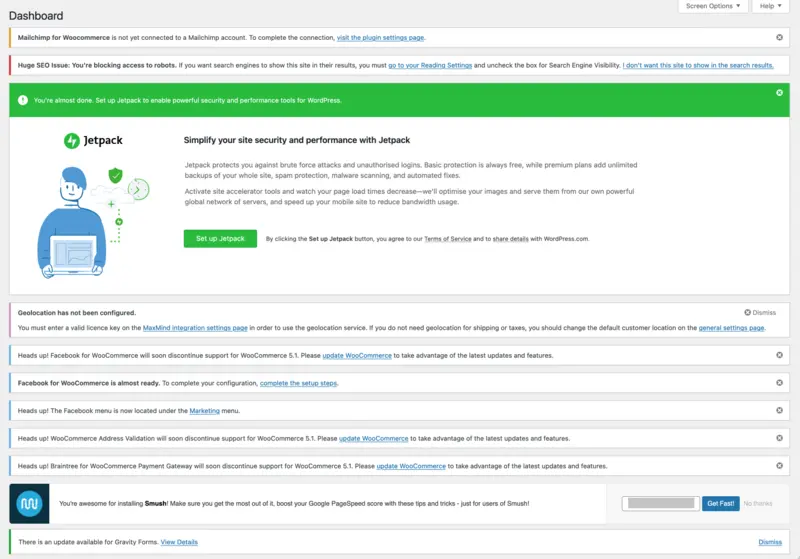Click 'Geolocation has not been configured.' text

(77, 313)
